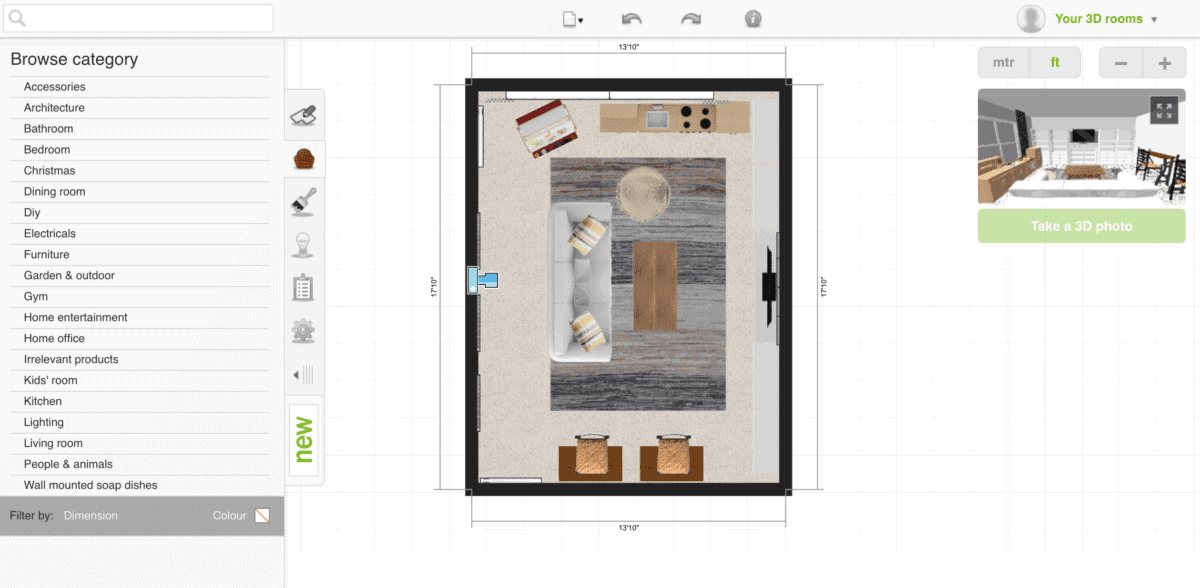Image resolution: width=1200 pixels, height=588 pixels.
Task: Open the gear settings tool
Action: click(303, 331)
